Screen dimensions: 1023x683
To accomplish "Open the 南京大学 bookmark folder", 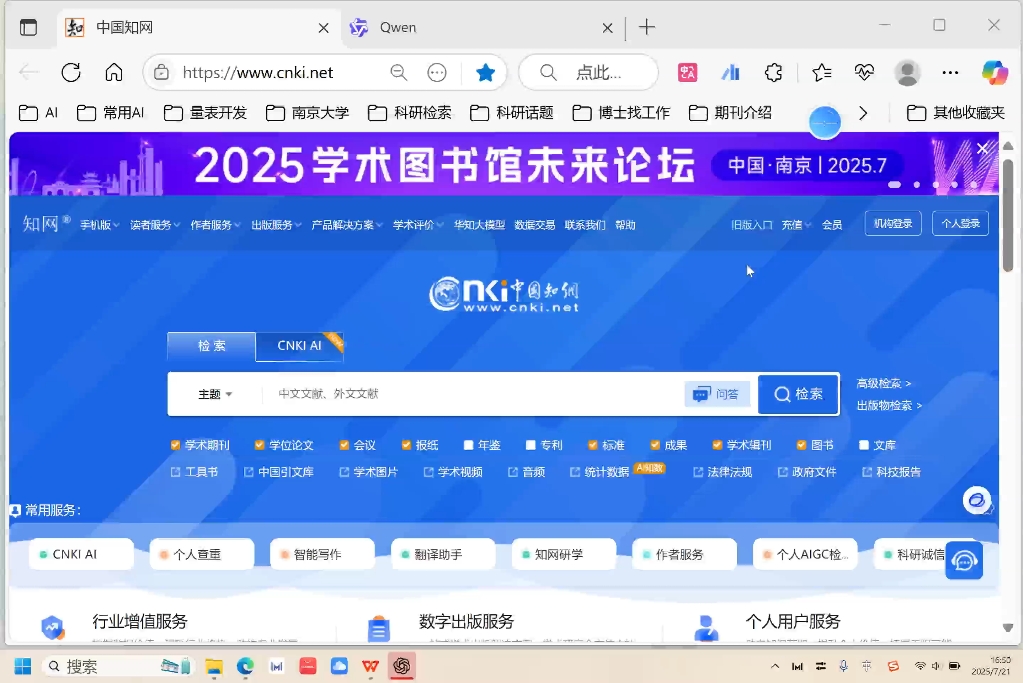I will [x=307, y=113].
